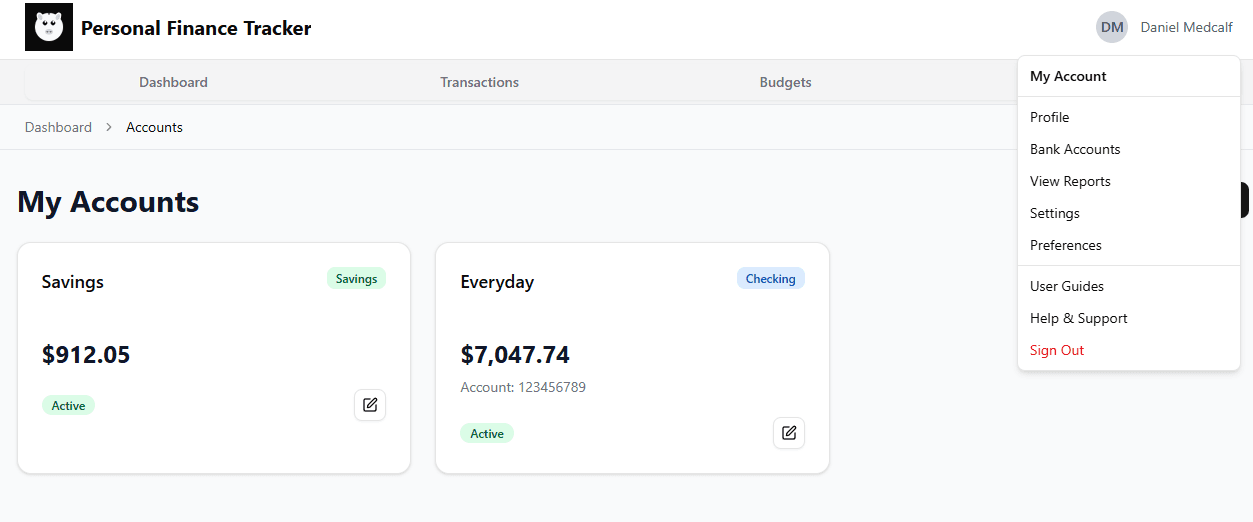Choose View Reports in the menu
The image size is (1253, 522).
click(1070, 181)
